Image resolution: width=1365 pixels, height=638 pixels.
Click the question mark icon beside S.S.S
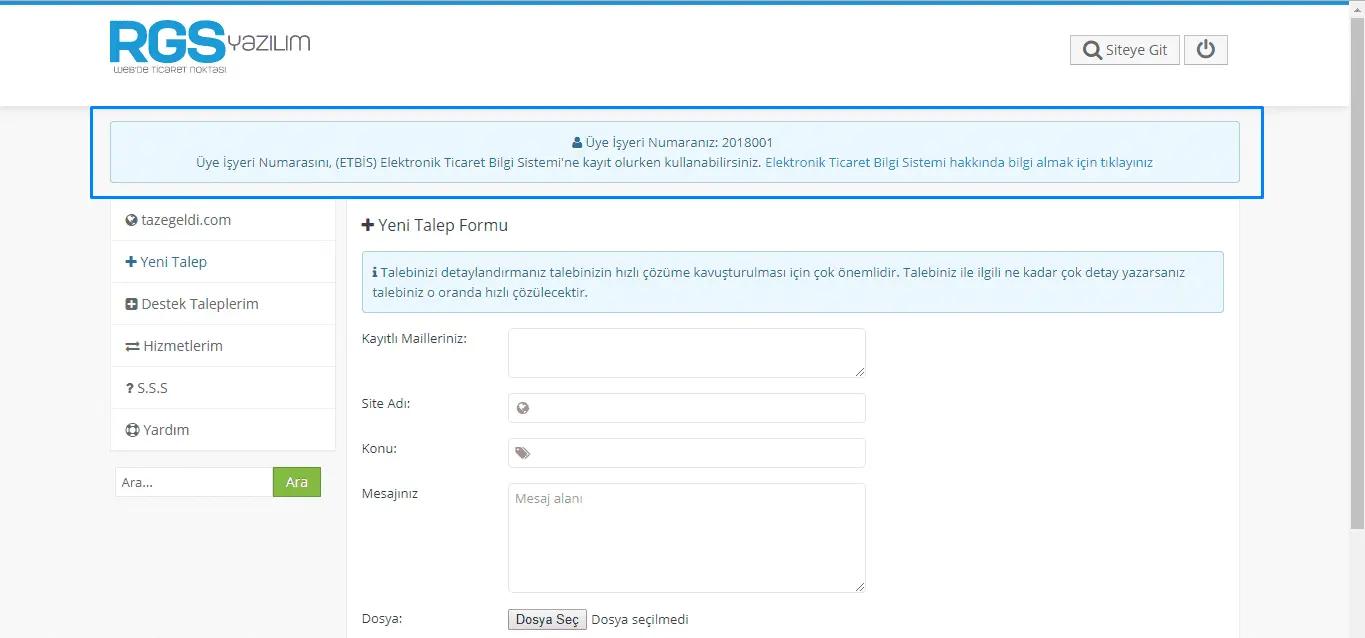pos(130,388)
